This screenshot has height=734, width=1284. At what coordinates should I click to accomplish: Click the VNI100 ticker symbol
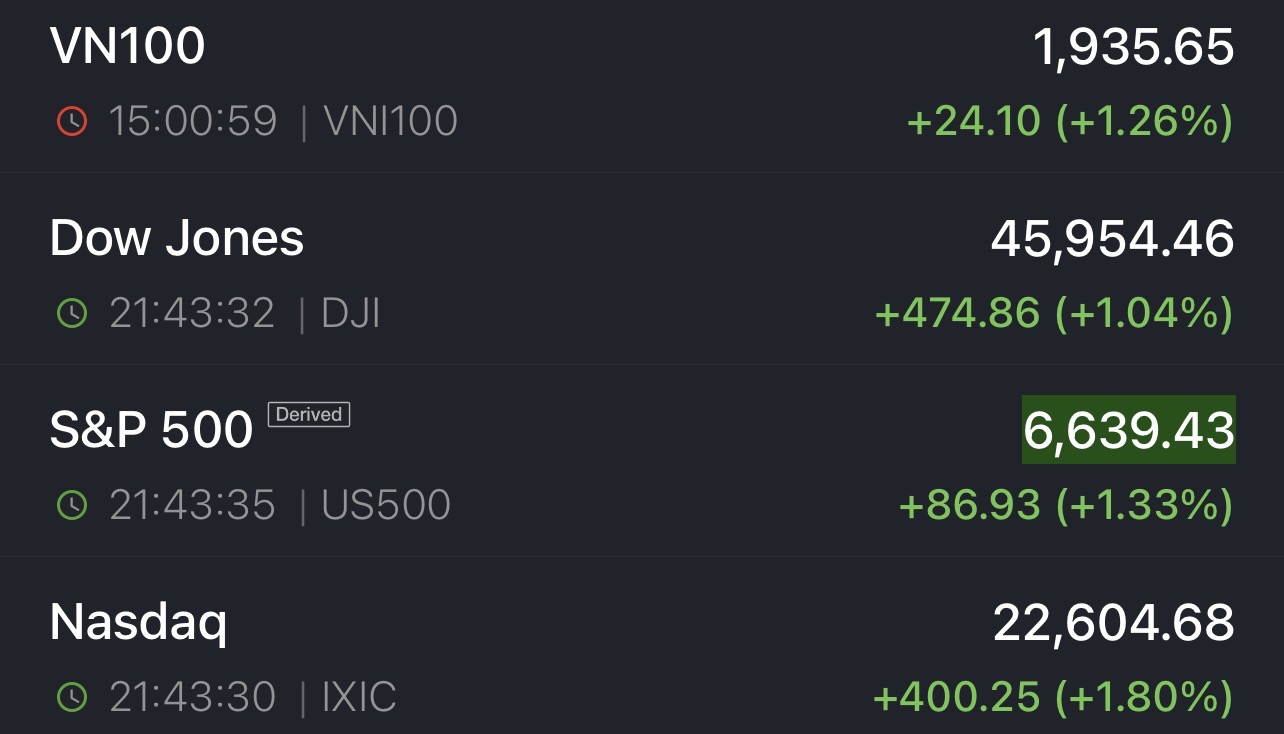[390, 121]
